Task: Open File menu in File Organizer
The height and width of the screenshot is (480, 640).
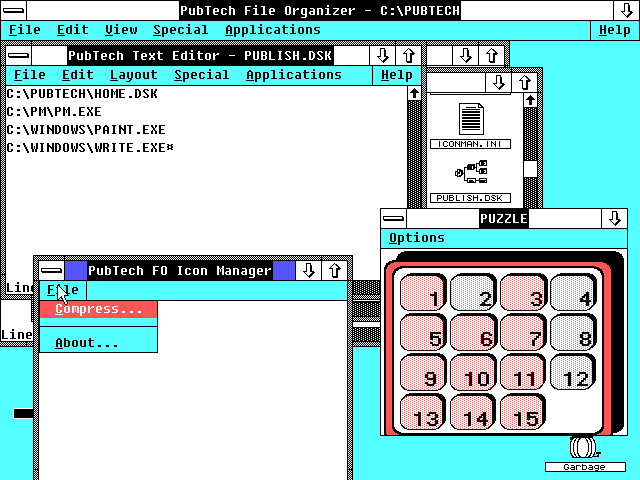Action: (x=24, y=30)
